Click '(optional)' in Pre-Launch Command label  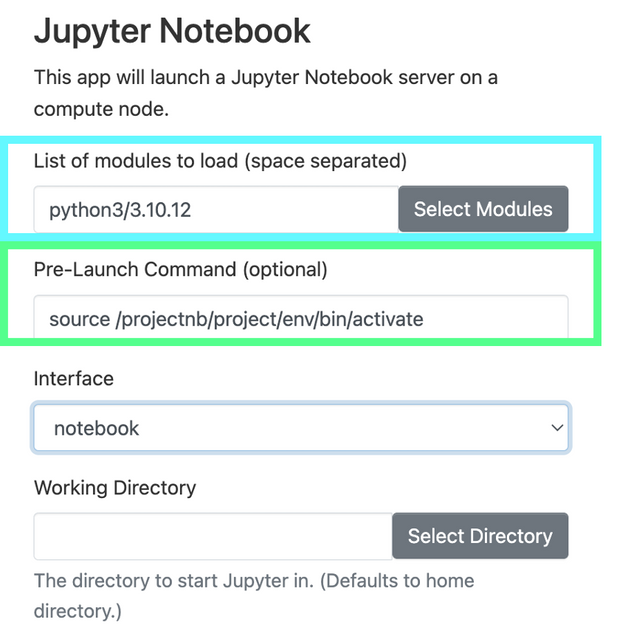[x=285, y=270]
